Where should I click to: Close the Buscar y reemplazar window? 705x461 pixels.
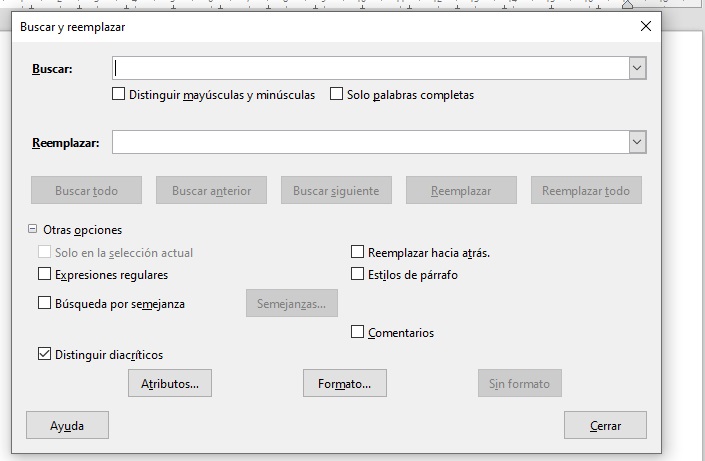tap(646, 27)
